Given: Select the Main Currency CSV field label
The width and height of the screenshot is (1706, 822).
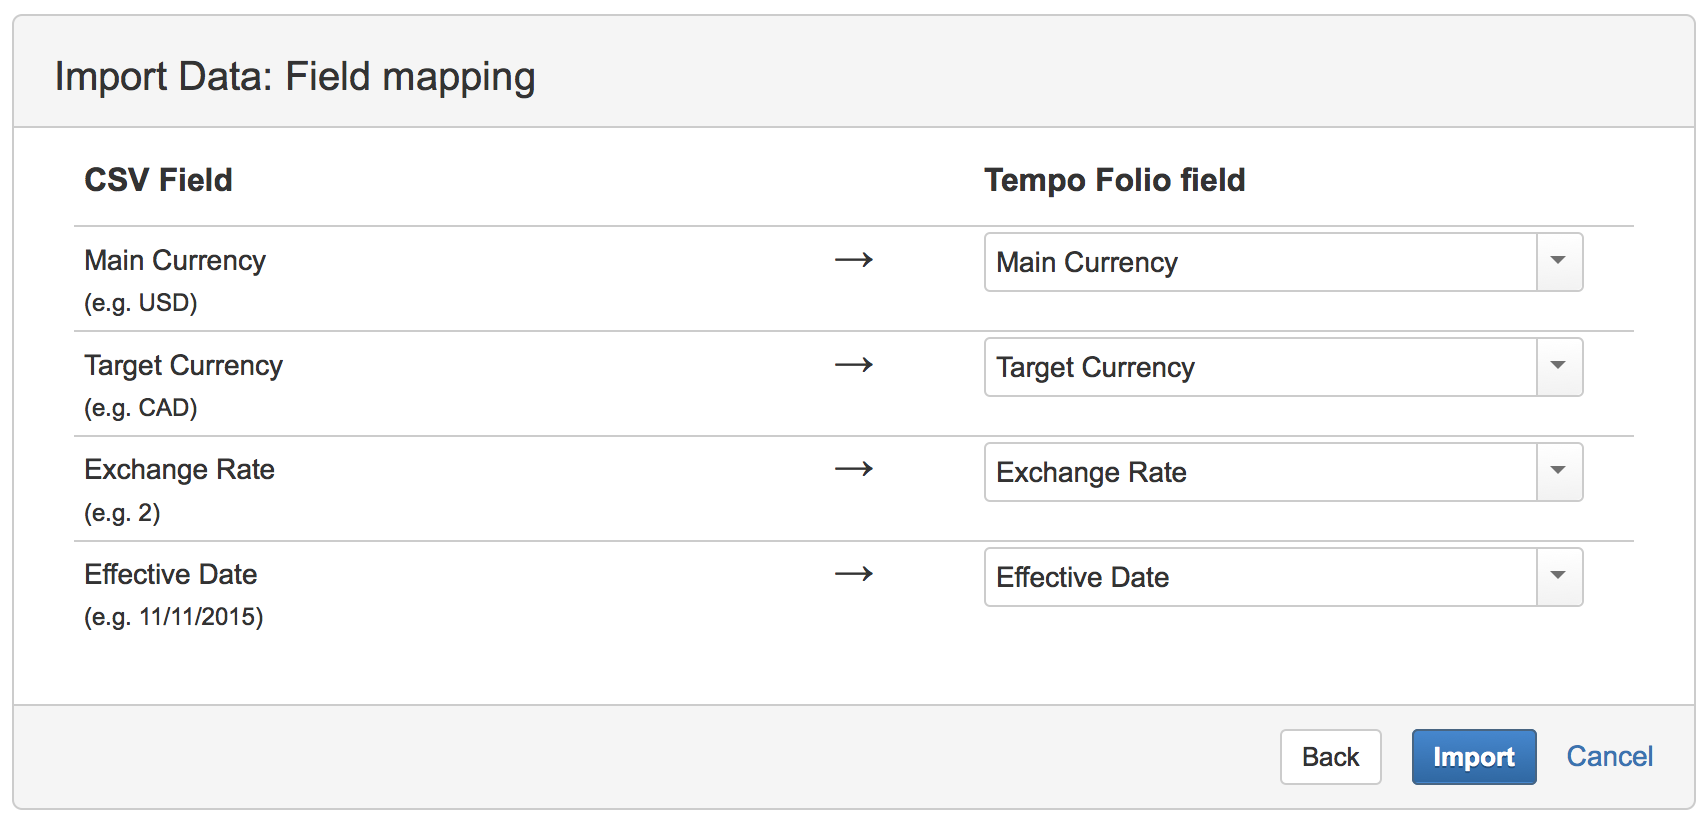Looking at the screenshot, I should point(175,261).
